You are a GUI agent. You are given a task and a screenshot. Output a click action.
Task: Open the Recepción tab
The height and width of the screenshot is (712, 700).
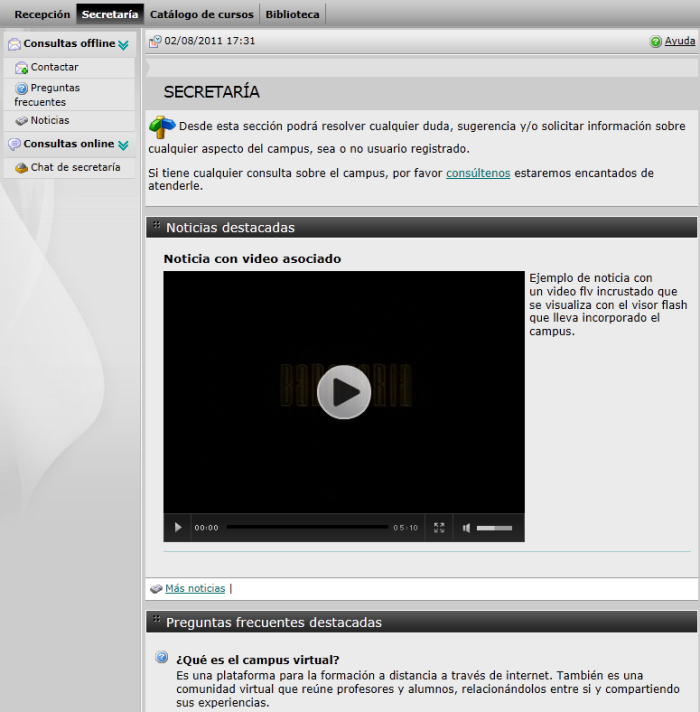(42, 15)
